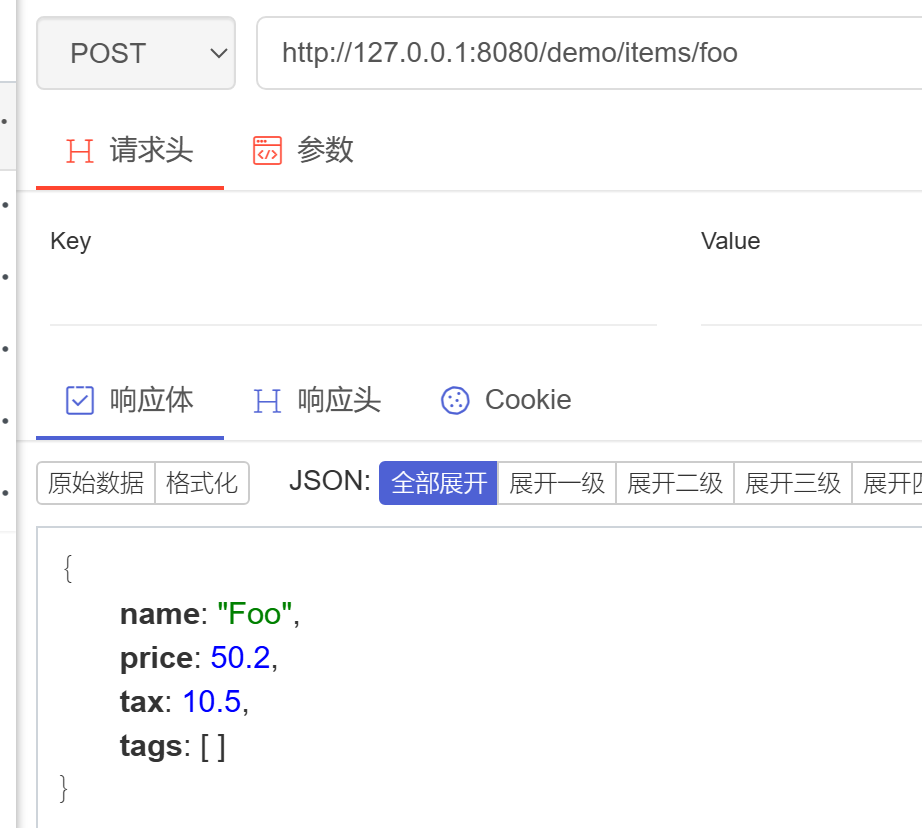
Task: Click 展开三级 to expand third level
Action: [x=793, y=483]
